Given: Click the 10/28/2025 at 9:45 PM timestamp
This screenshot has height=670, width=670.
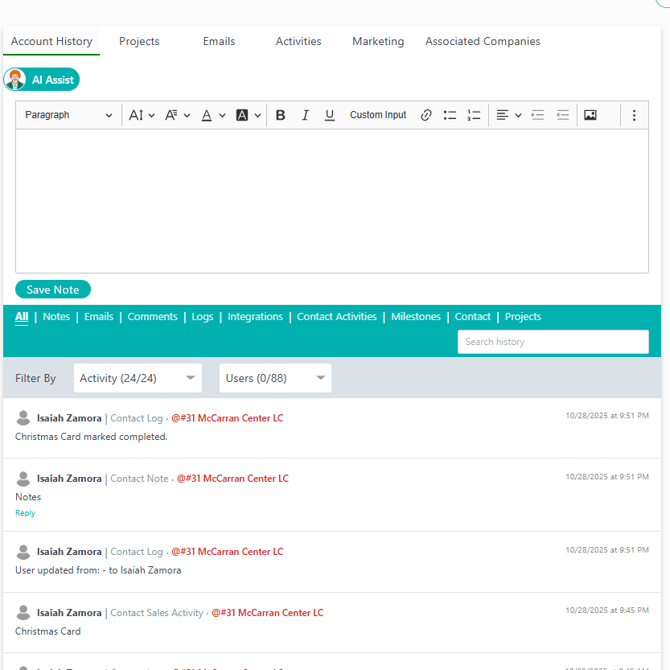Looking at the screenshot, I should coord(607,611).
